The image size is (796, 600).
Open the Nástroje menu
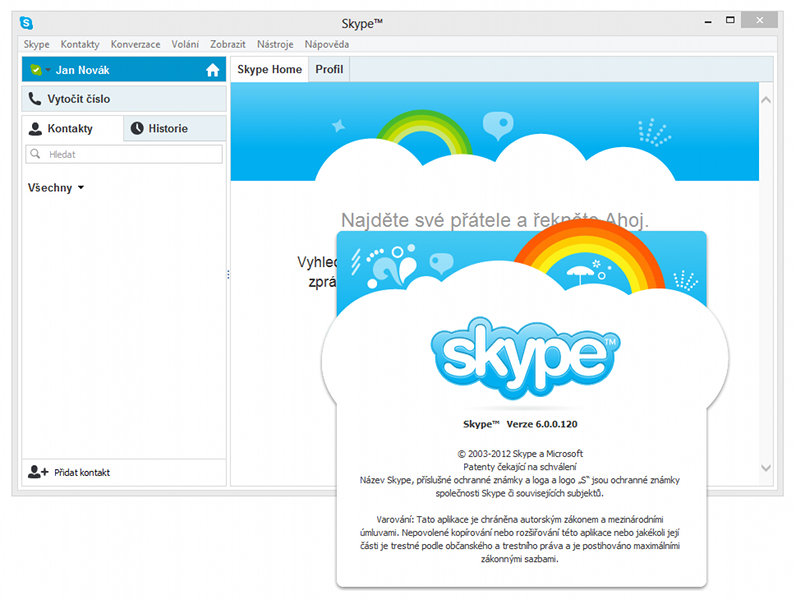click(x=275, y=45)
